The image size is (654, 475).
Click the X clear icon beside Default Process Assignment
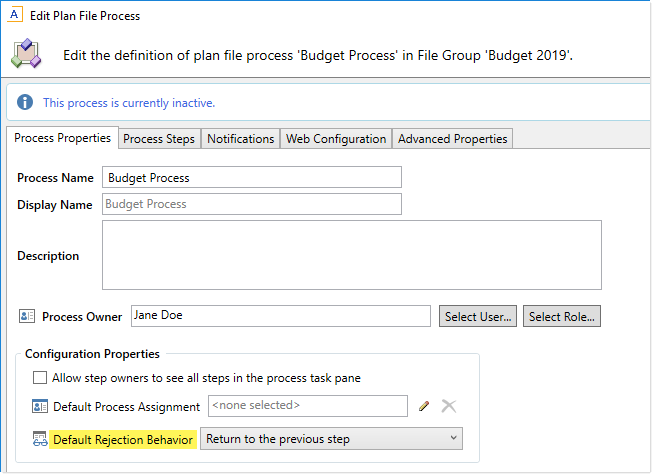(x=449, y=406)
